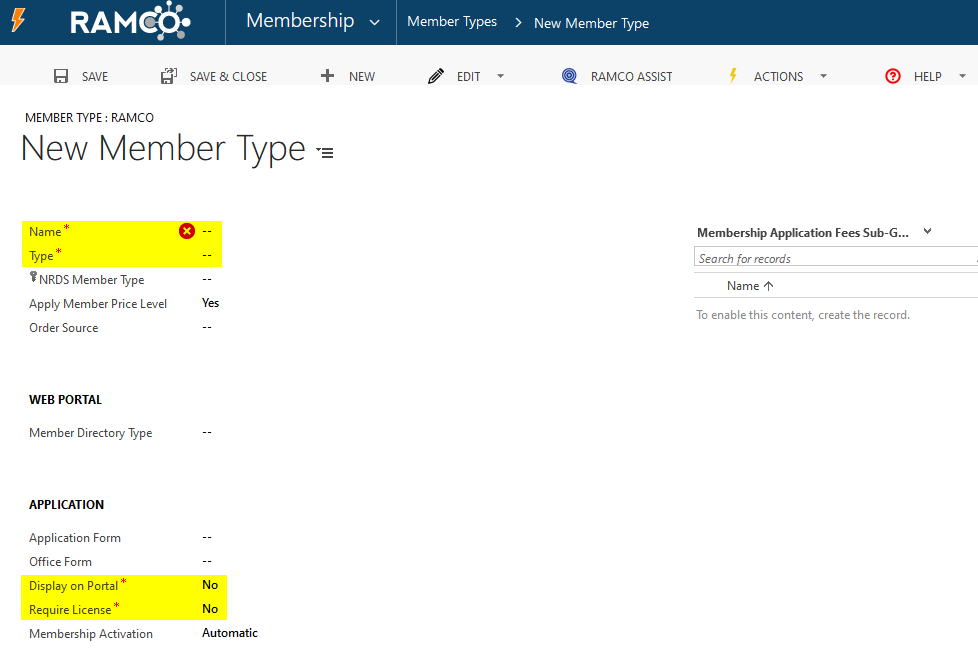Click the Edit pencil icon

(x=435, y=76)
